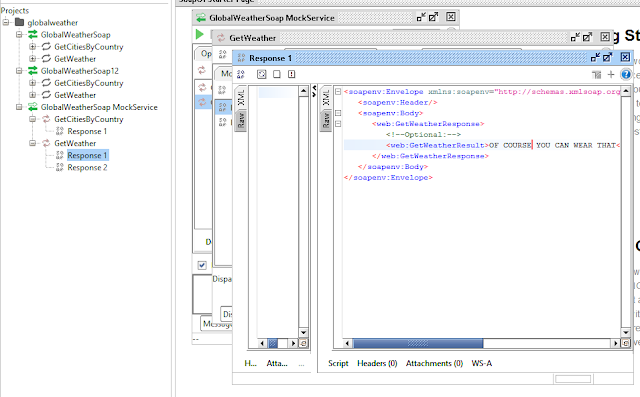This screenshot has height=397, width=640.
Task: Select the globalweather project label
Action: tap(53, 22)
